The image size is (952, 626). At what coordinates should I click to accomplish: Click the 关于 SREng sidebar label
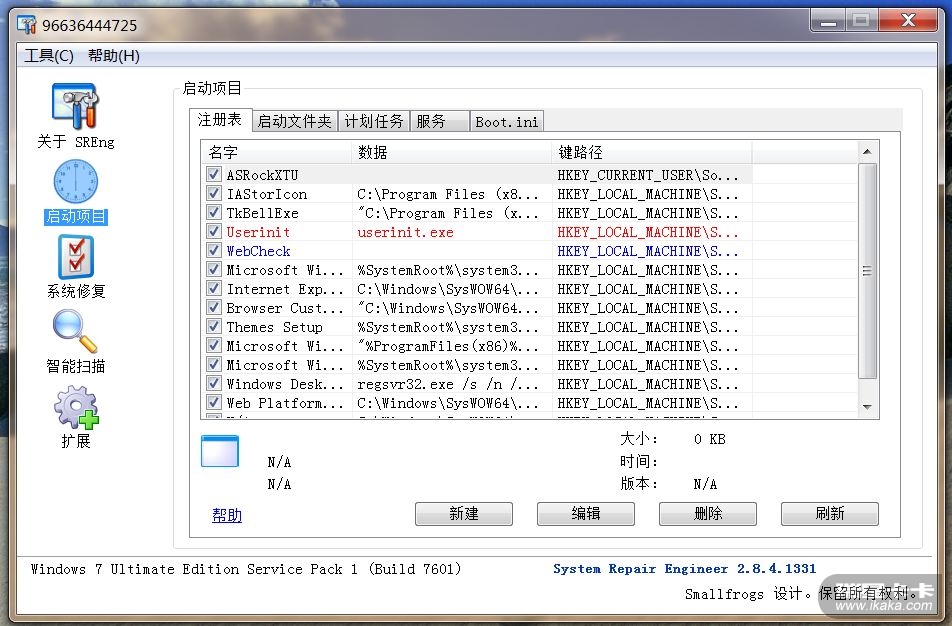(76, 141)
